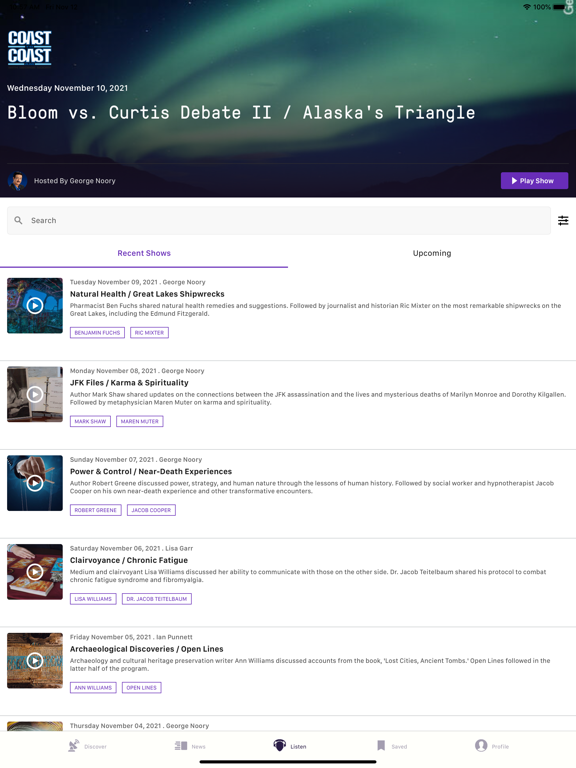Play the JFK Files / Karma & Spirituality episode
576x768 pixels.
pyautogui.click(x=35, y=394)
